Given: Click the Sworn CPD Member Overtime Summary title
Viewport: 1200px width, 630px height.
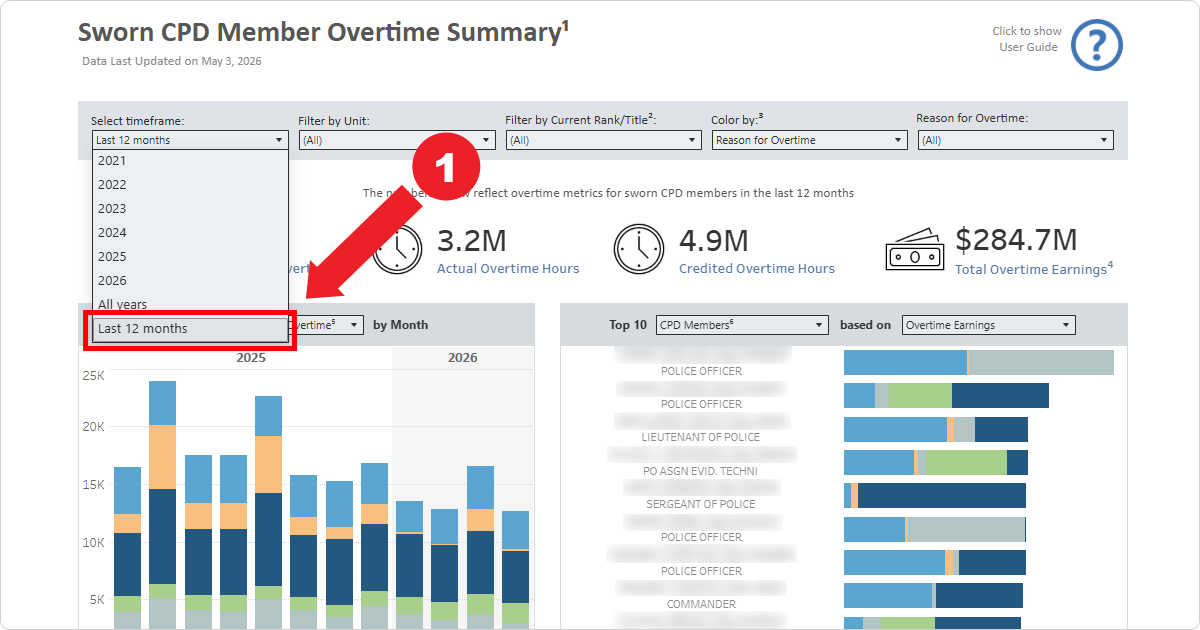Looking at the screenshot, I should tap(323, 33).
